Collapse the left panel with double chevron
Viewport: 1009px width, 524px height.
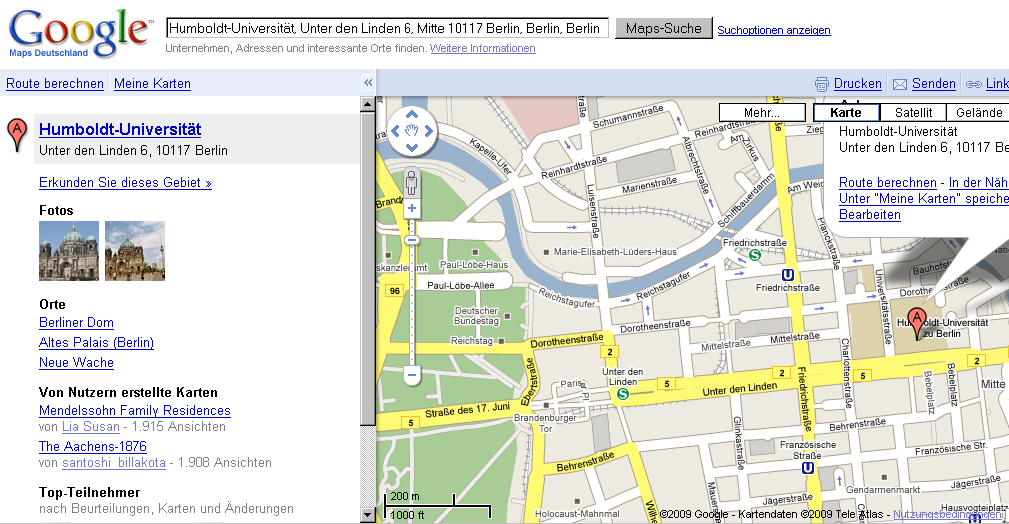[368, 82]
